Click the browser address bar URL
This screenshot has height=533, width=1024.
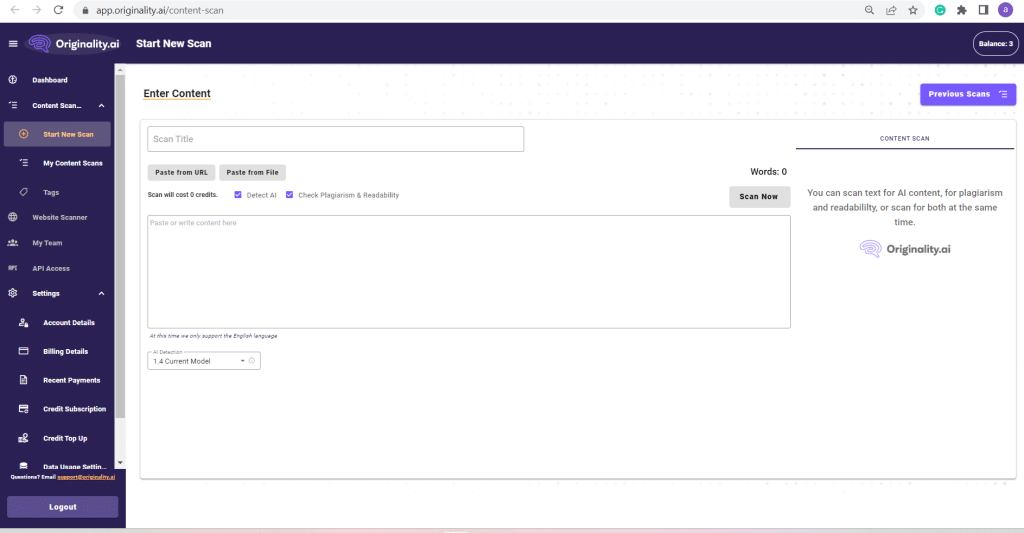(x=159, y=10)
